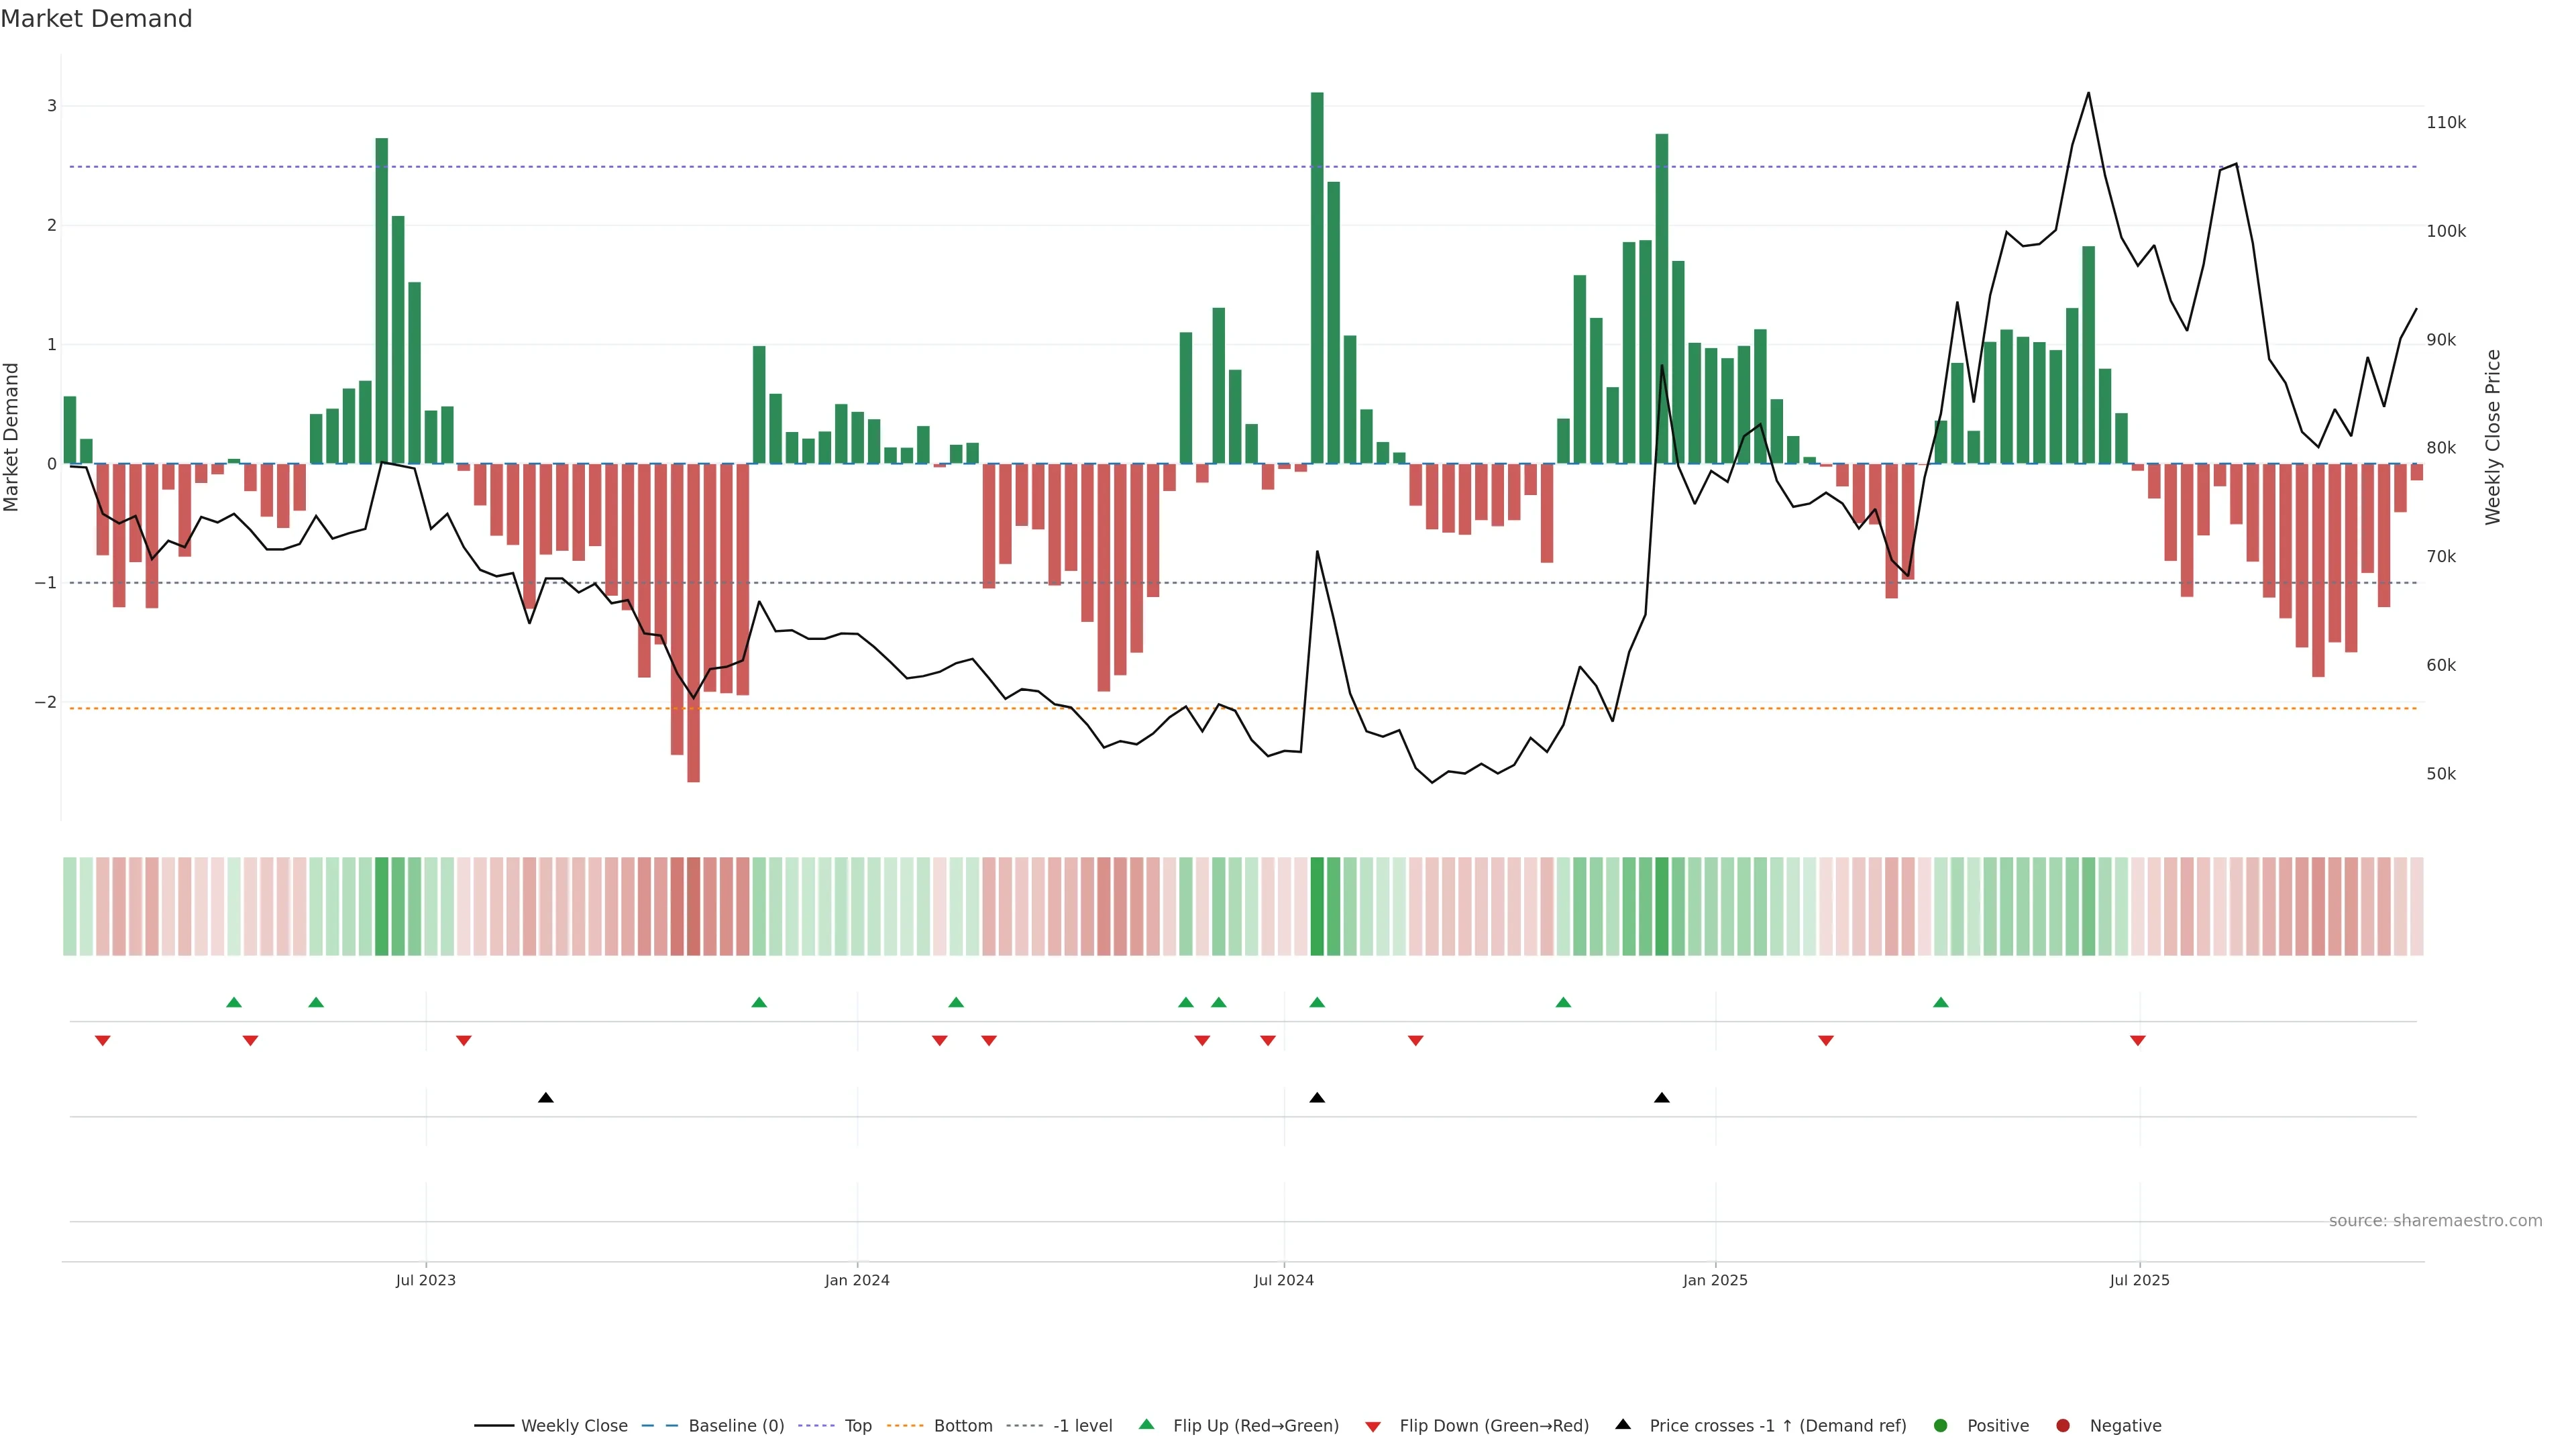Click the source: sharemaestro.com text
Viewport: 2576px width, 1449px height.
pos(2435,1221)
